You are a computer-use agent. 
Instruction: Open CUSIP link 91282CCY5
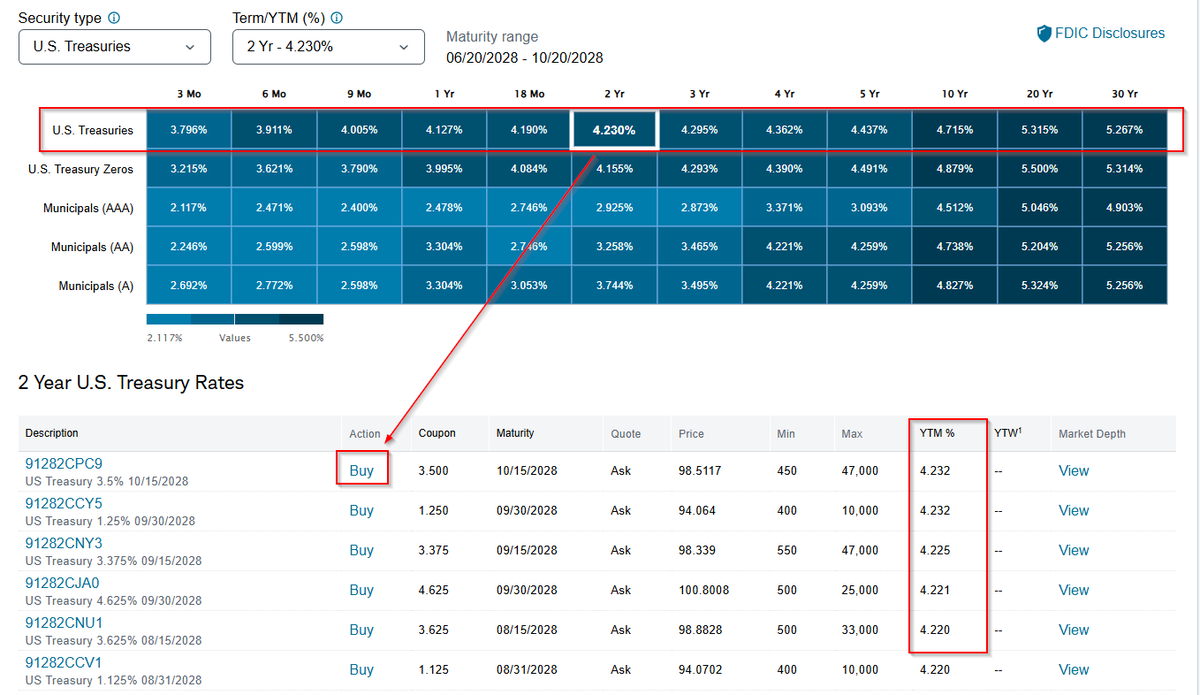(x=64, y=504)
